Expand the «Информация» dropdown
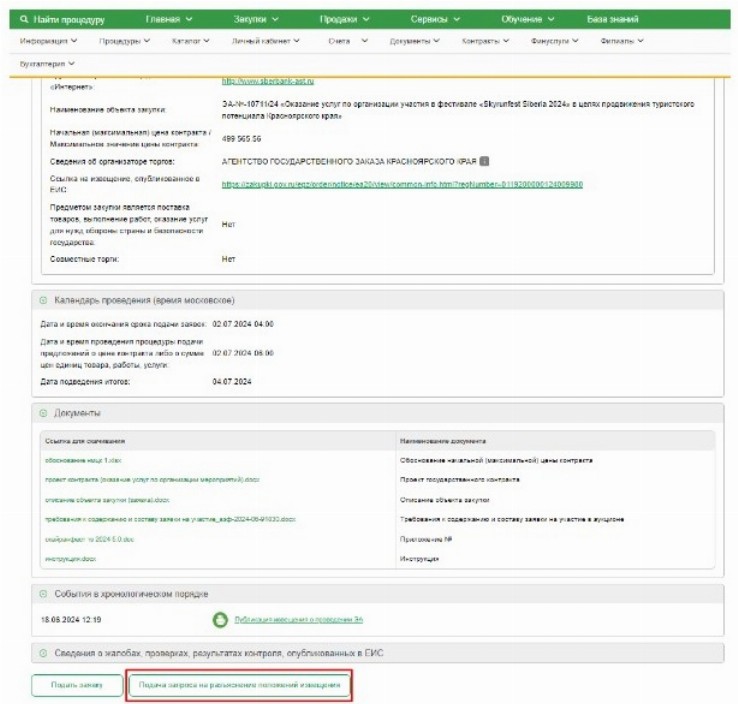Image resolution: width=738 pixels, height=704 pixels. (x=48, y=41)
